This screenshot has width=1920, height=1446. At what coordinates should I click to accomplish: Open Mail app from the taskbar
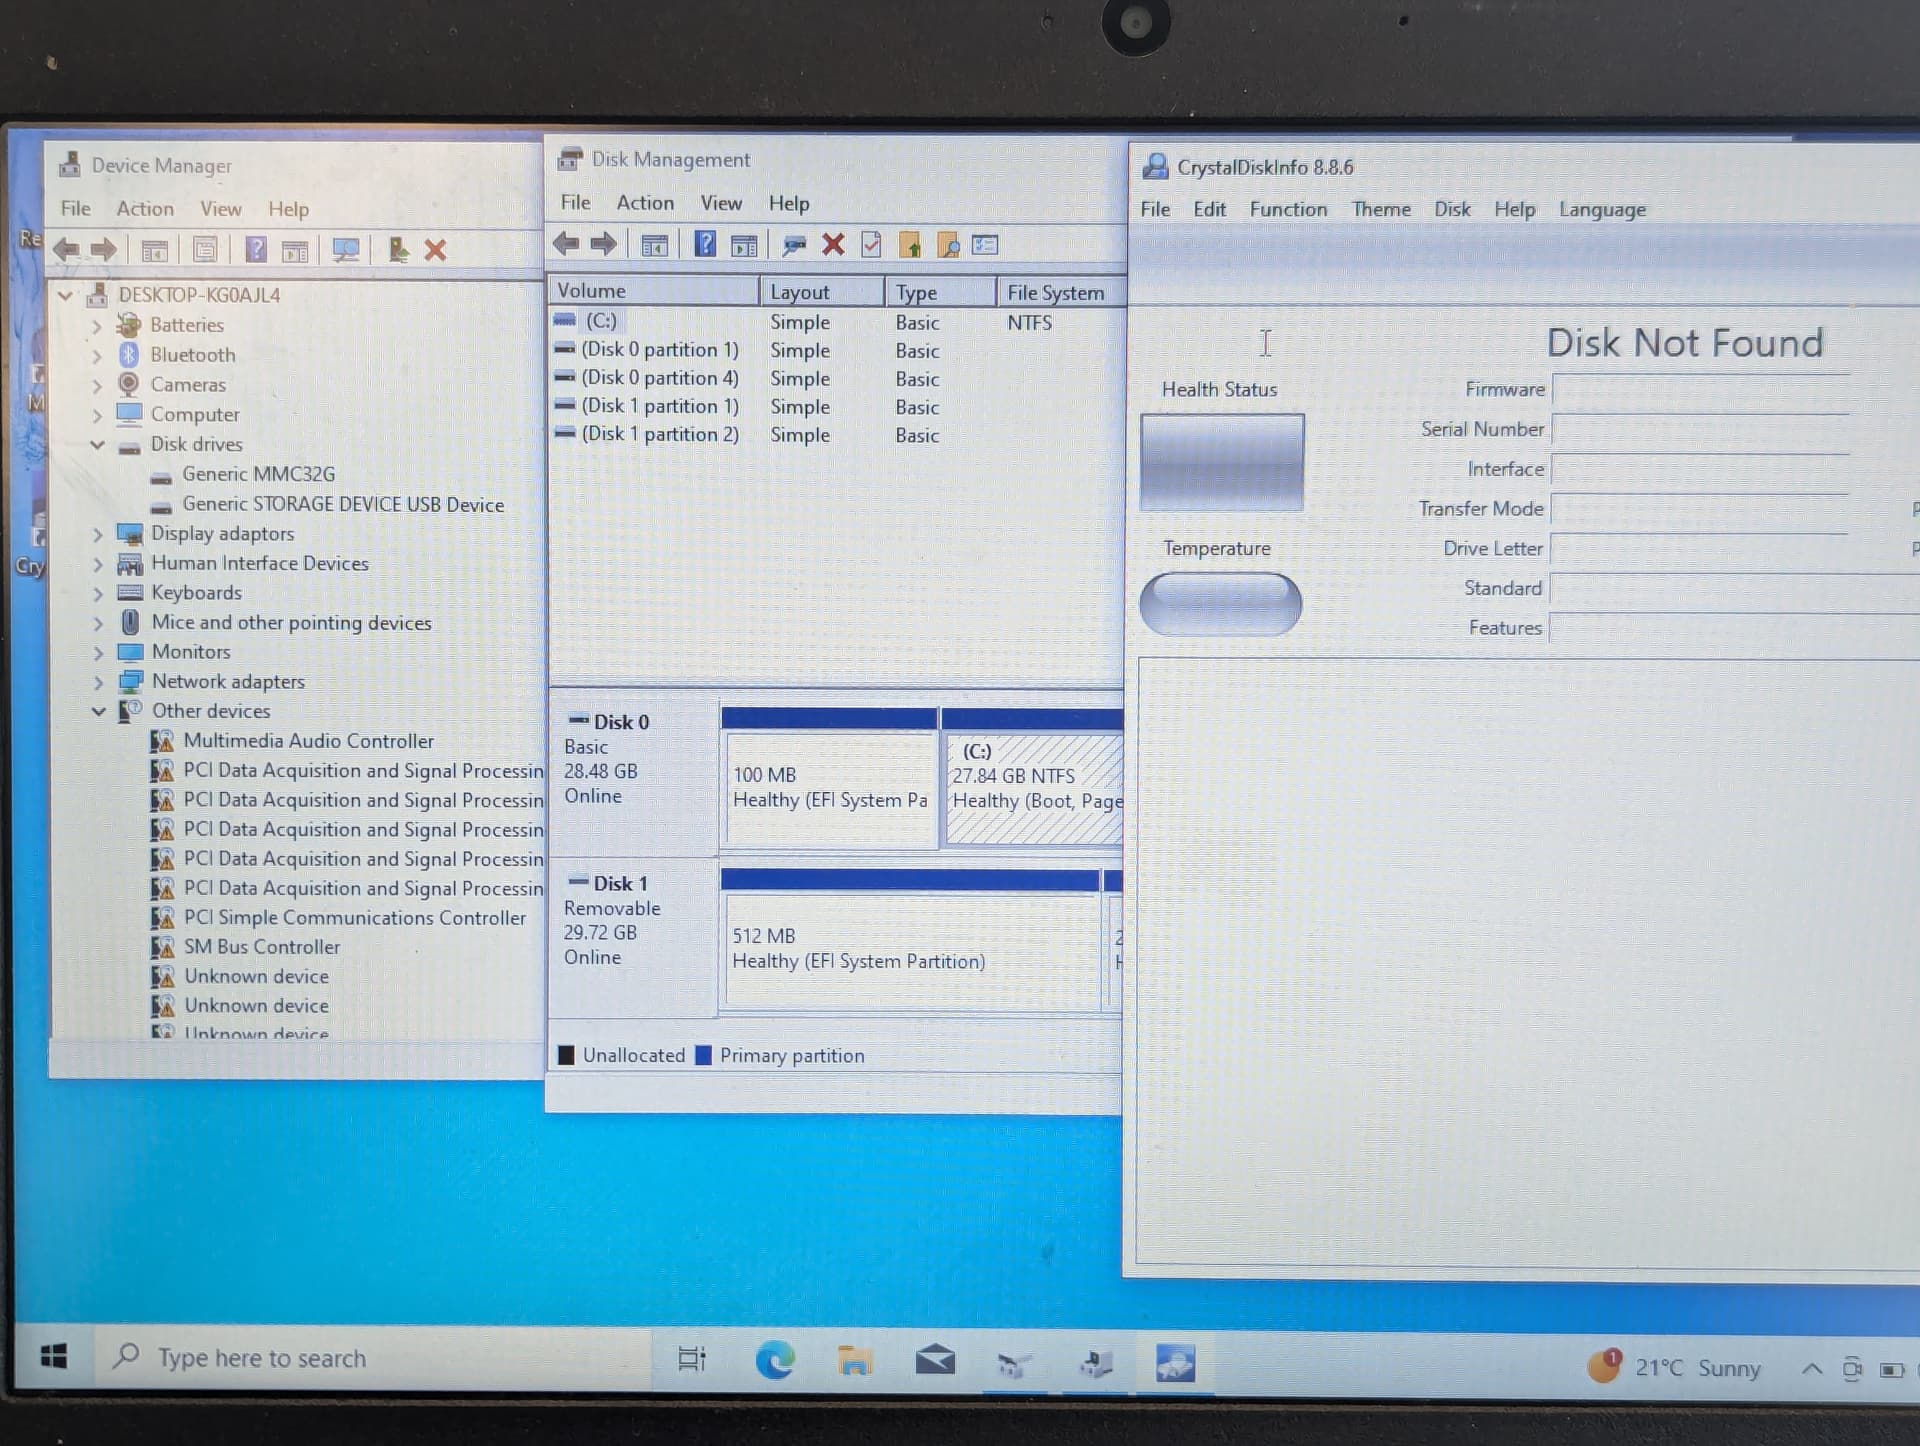point(935,1360)
